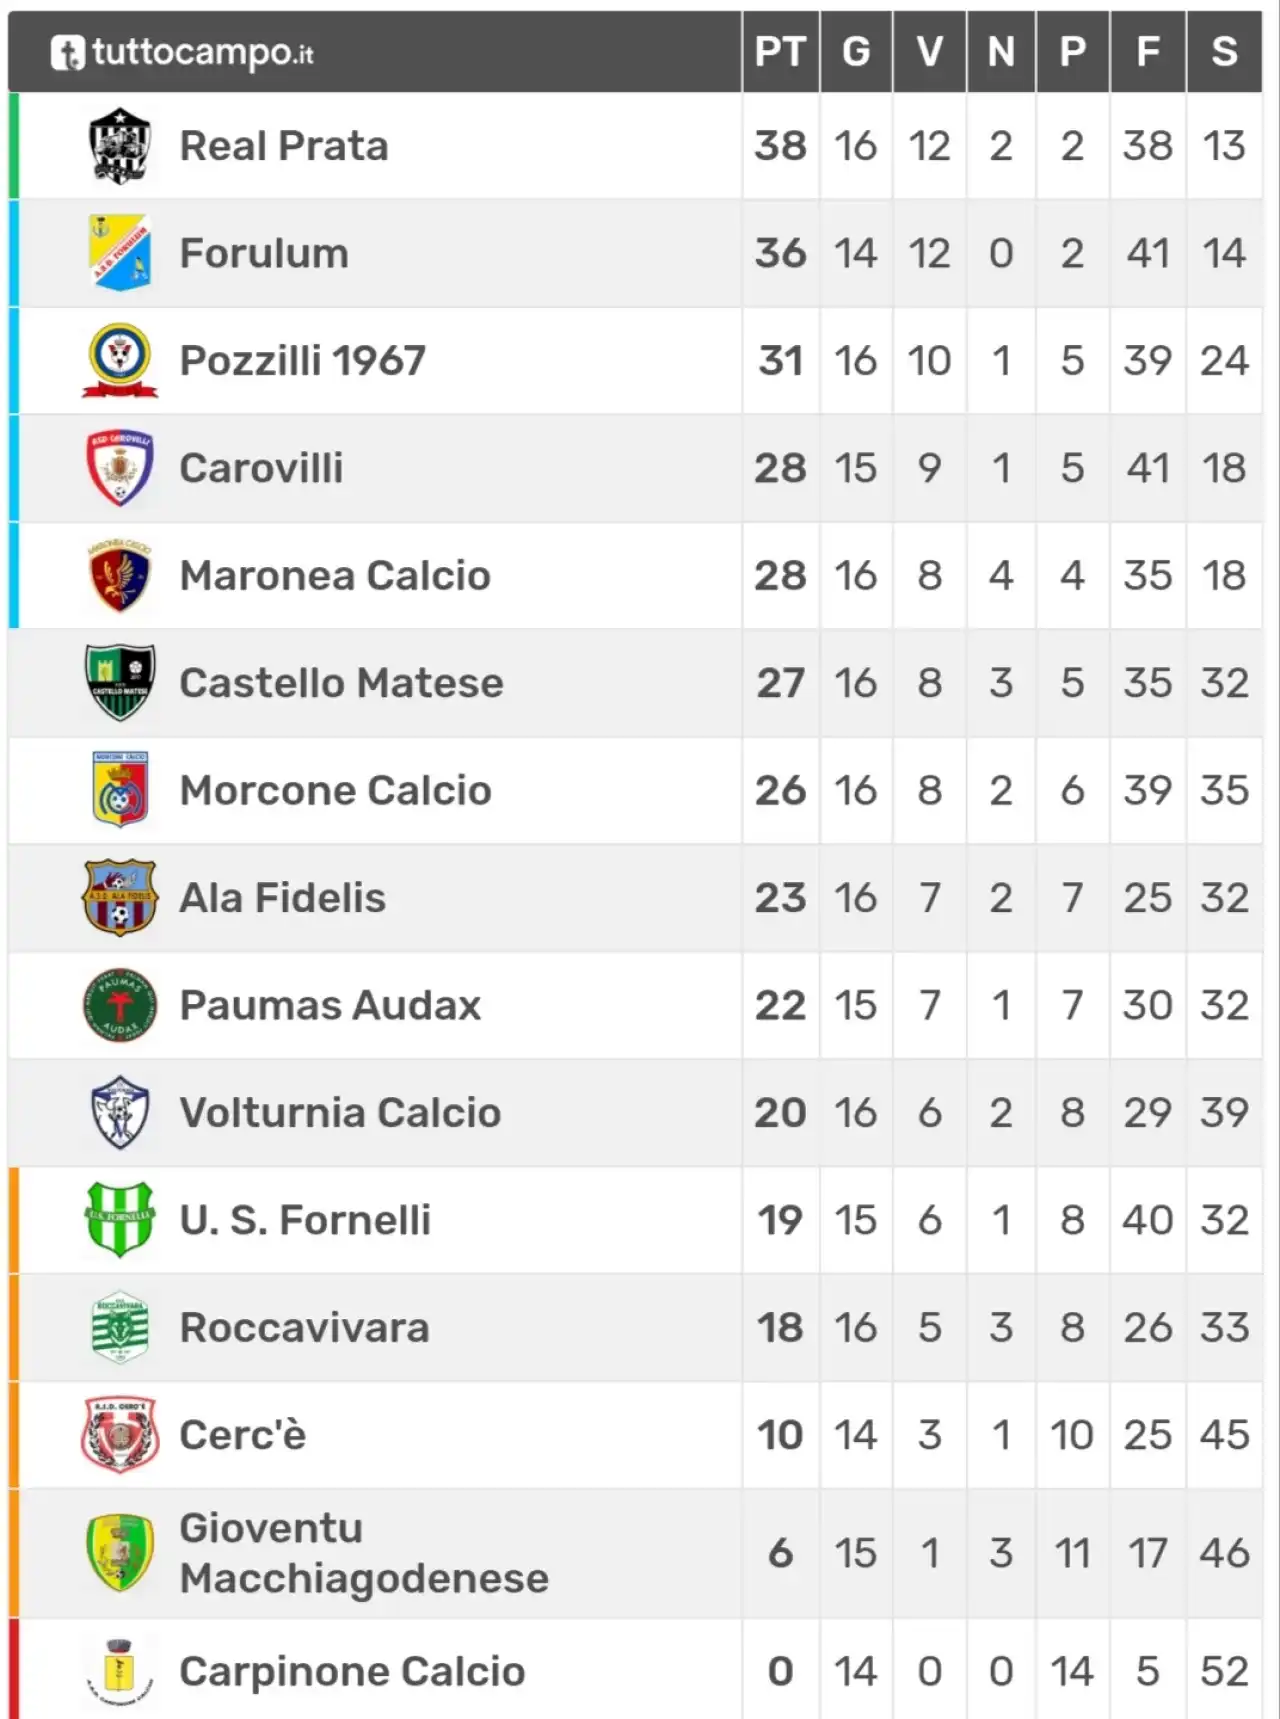
Task: Click Real Prata's 38 points value
Action: coord(780,146)
